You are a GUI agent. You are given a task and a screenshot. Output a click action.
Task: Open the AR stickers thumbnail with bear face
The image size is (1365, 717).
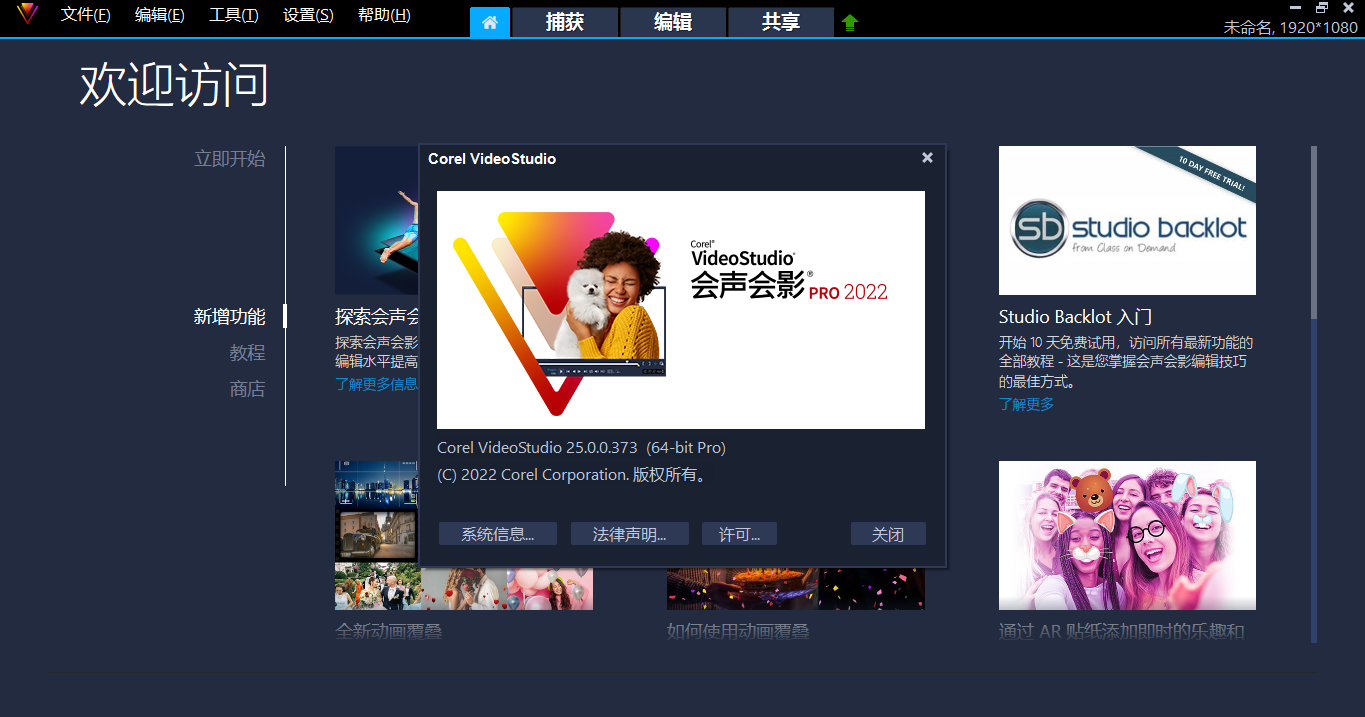(1127, 535)
